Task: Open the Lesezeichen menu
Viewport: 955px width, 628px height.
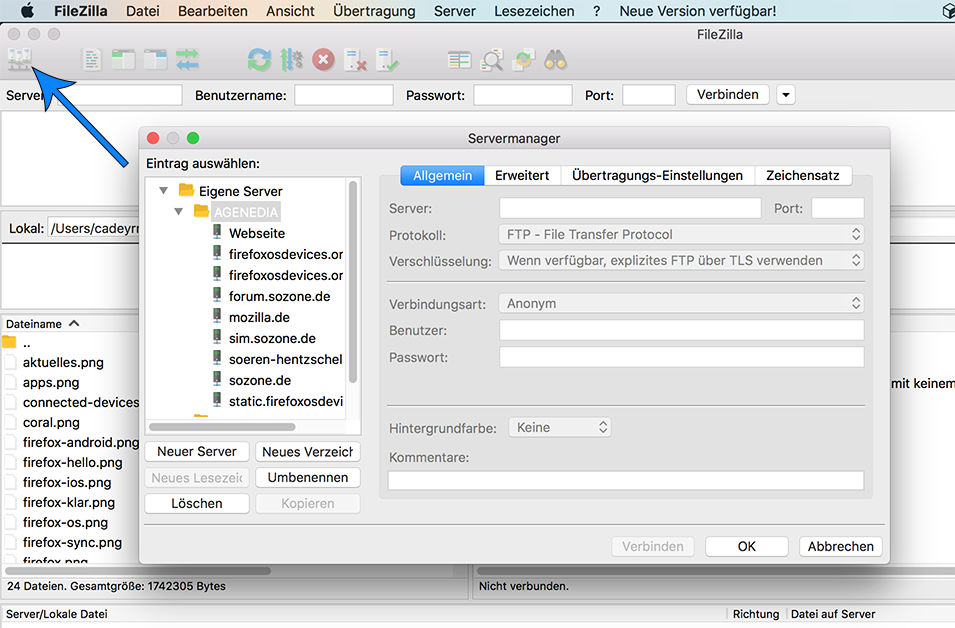Action: click(x=534, y=11)
